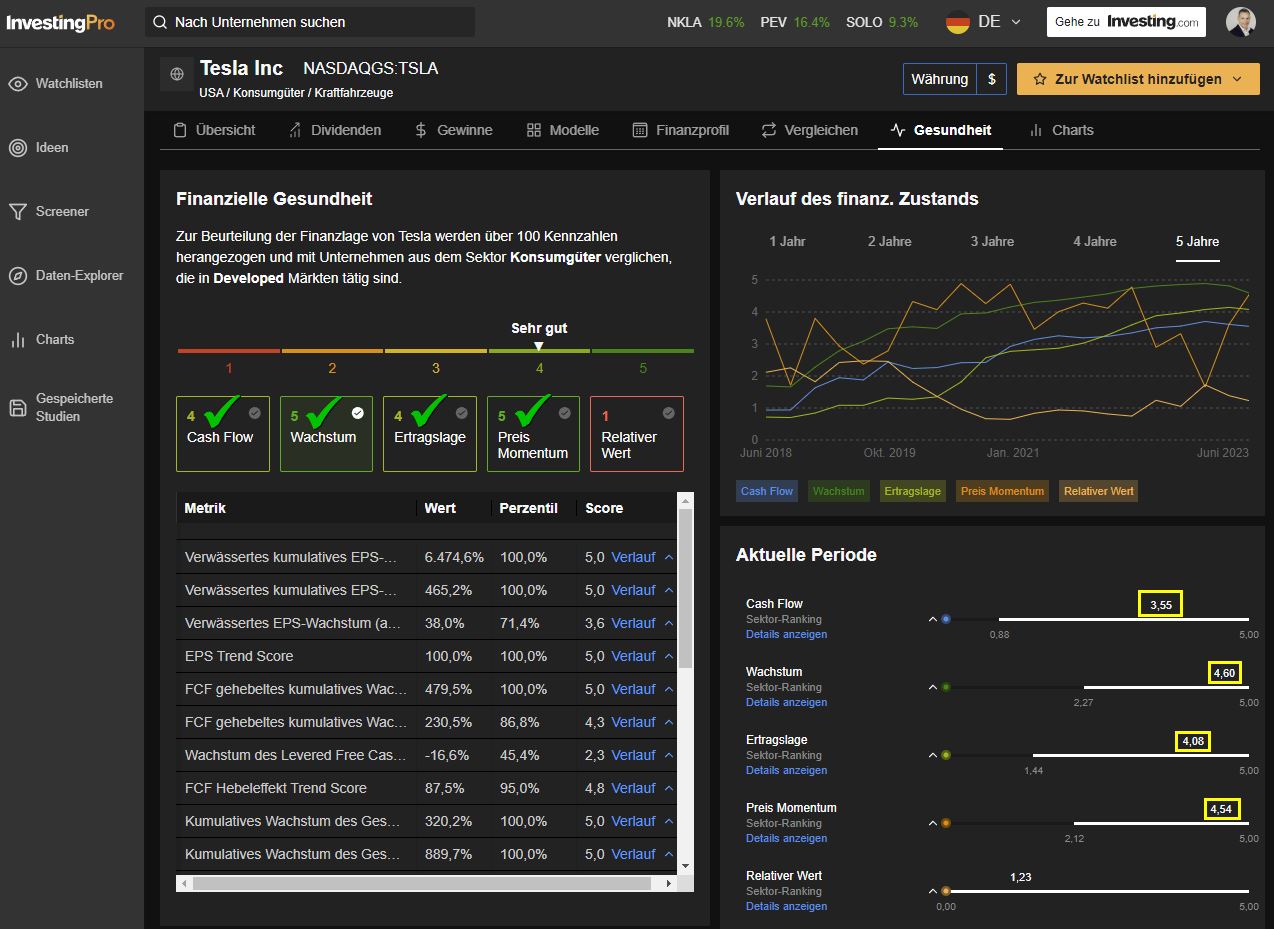The width and height of the screenshot is (1274, 929).
Task: Click the Ideen target icon in sidebar
Action: (x=18, y=148)
